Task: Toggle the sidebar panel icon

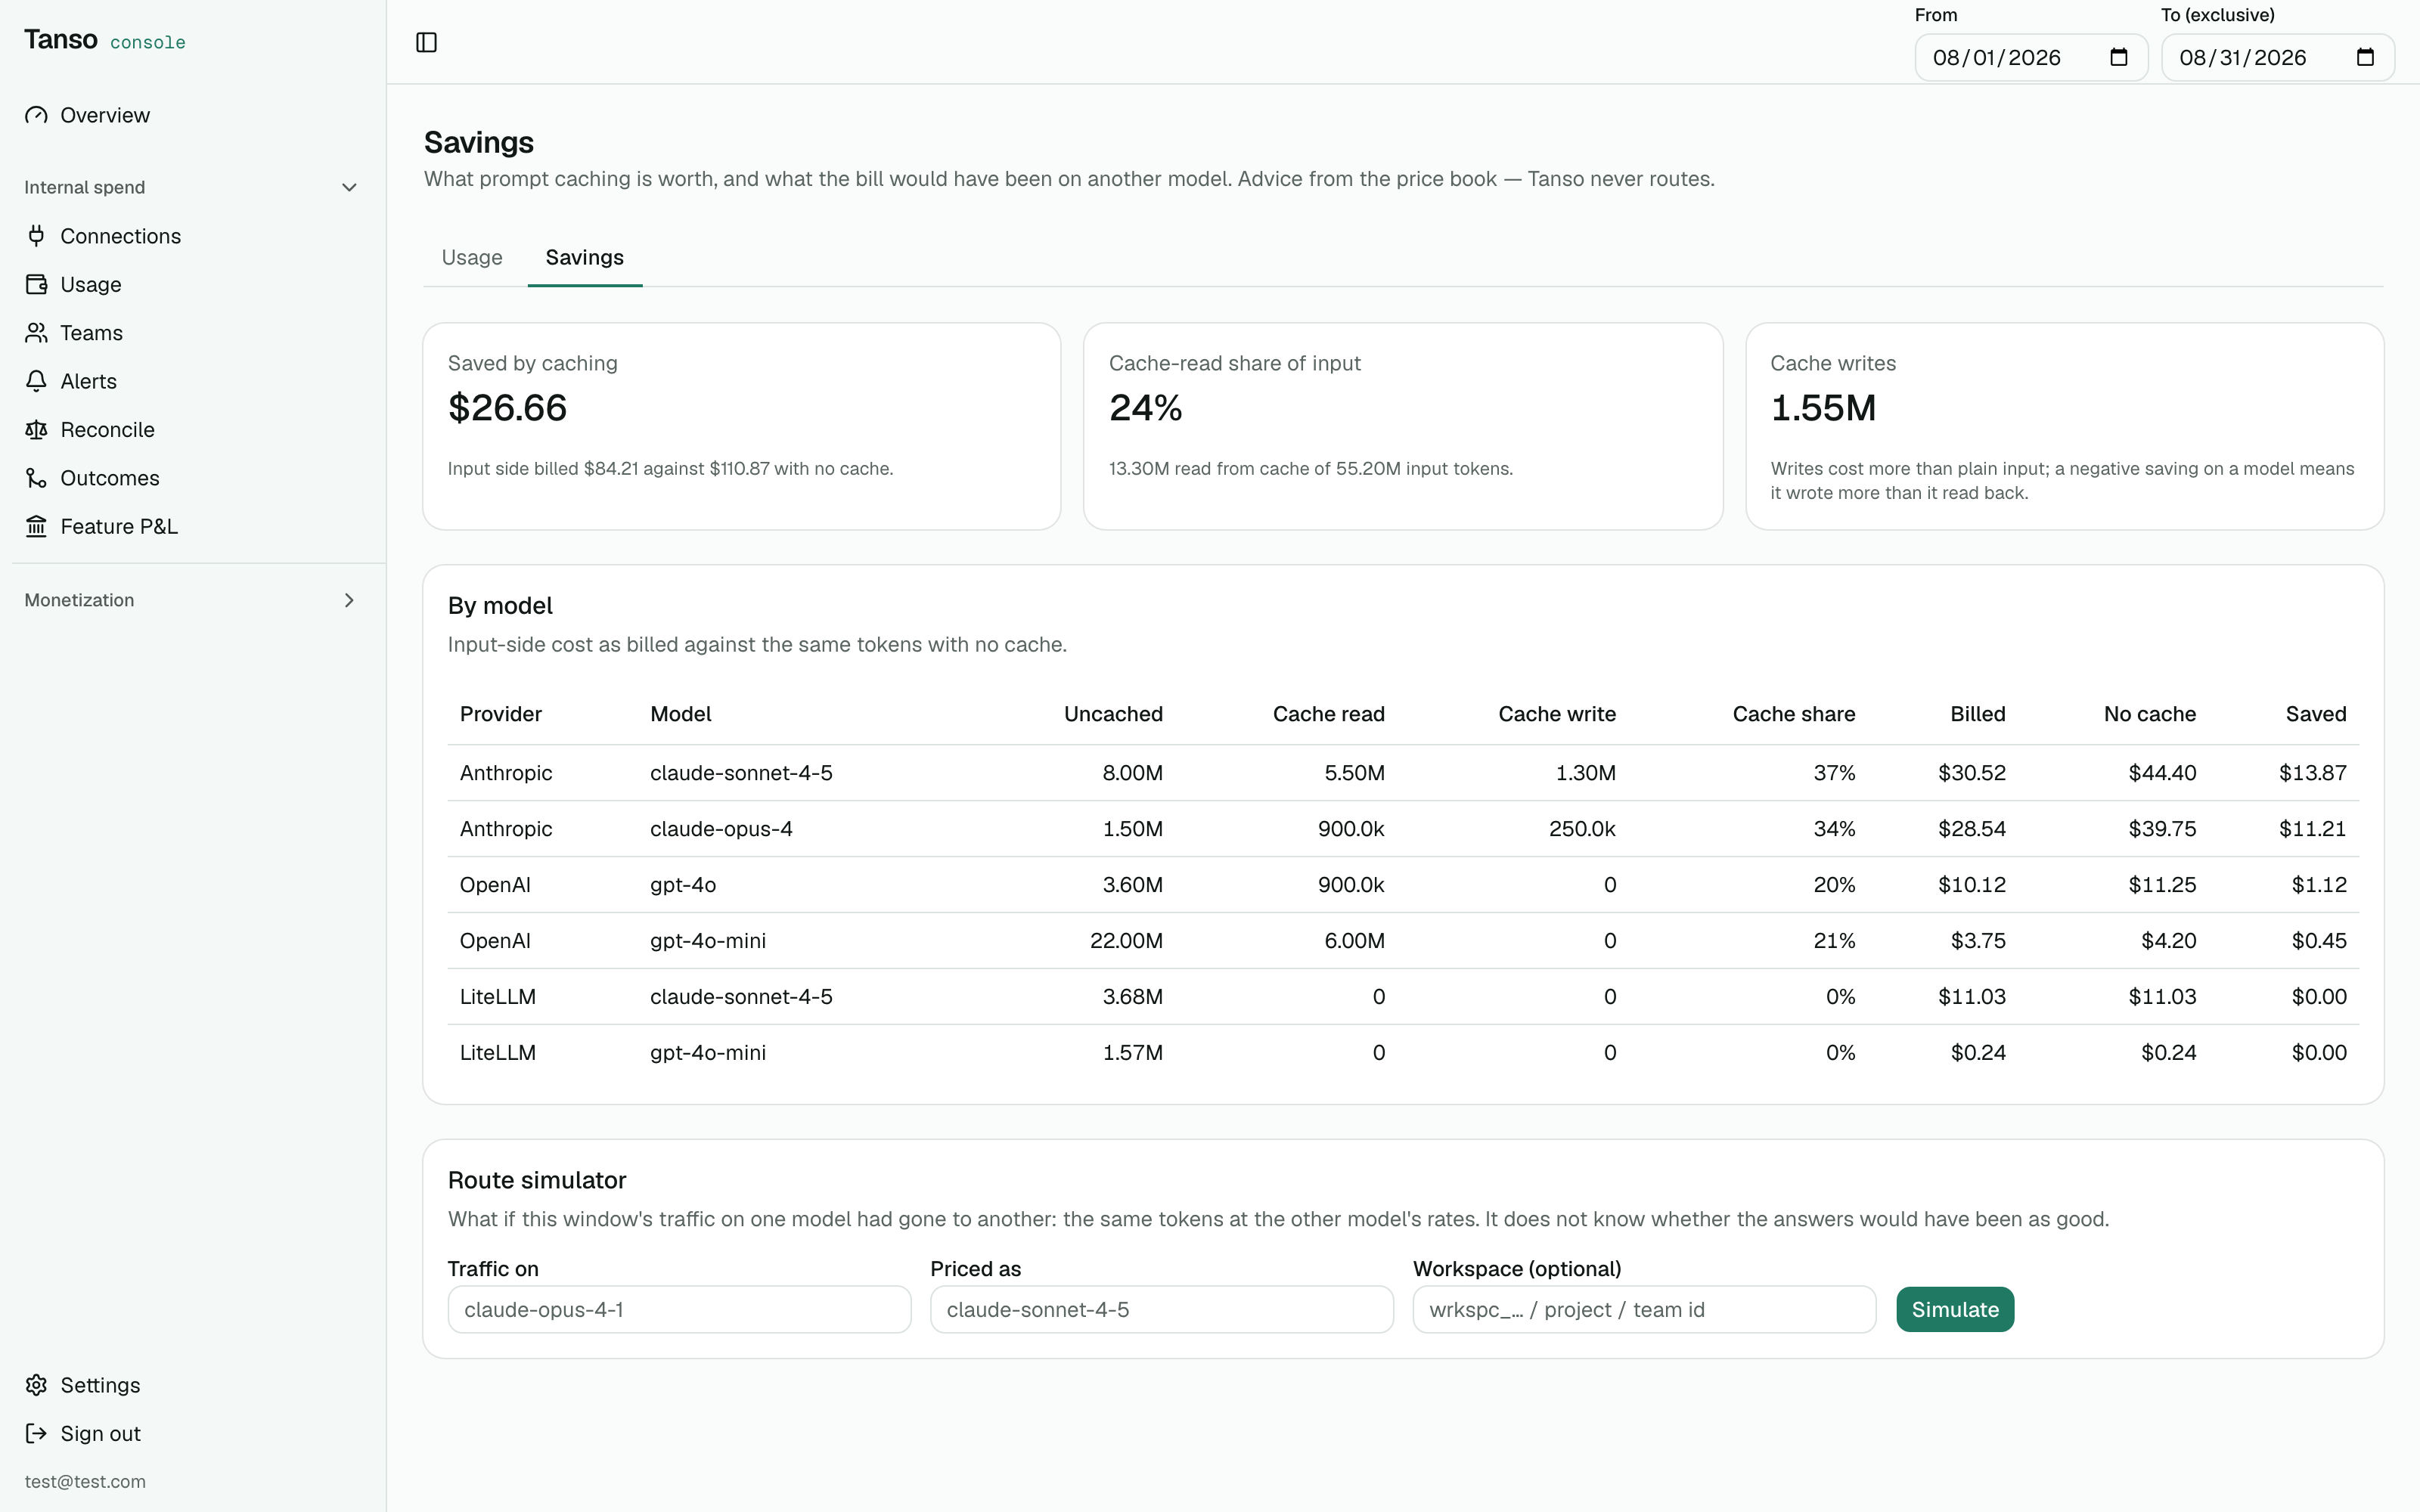Action: pos(426,42)
